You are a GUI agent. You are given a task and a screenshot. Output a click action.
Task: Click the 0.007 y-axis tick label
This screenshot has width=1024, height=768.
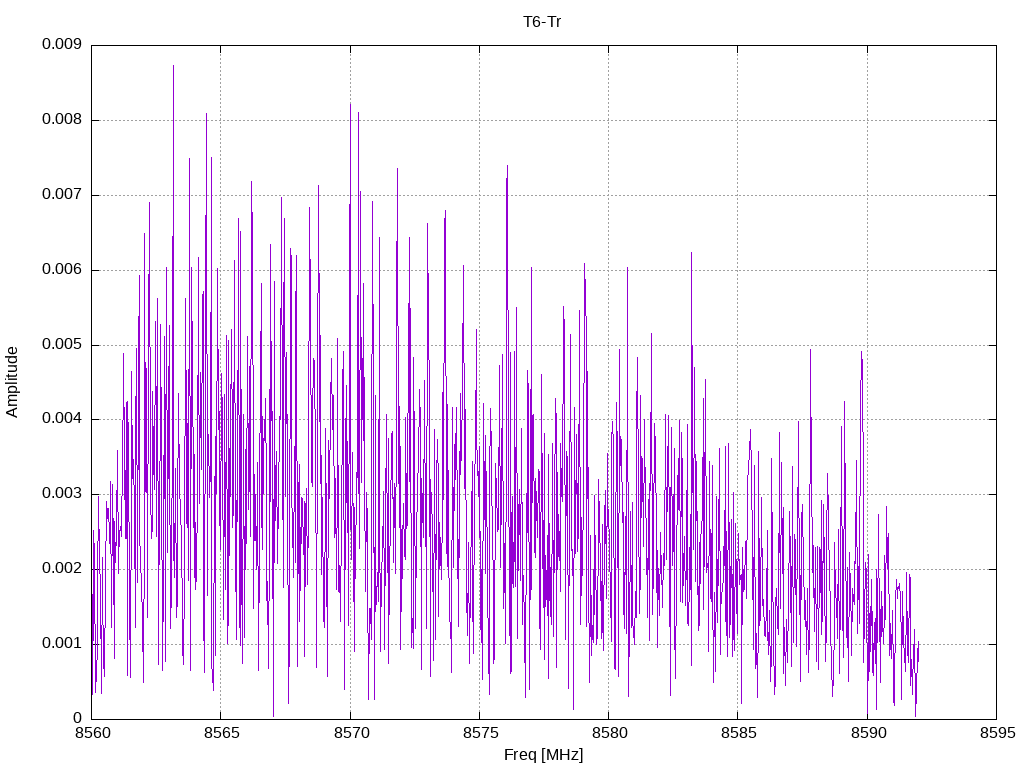(62, 194)
